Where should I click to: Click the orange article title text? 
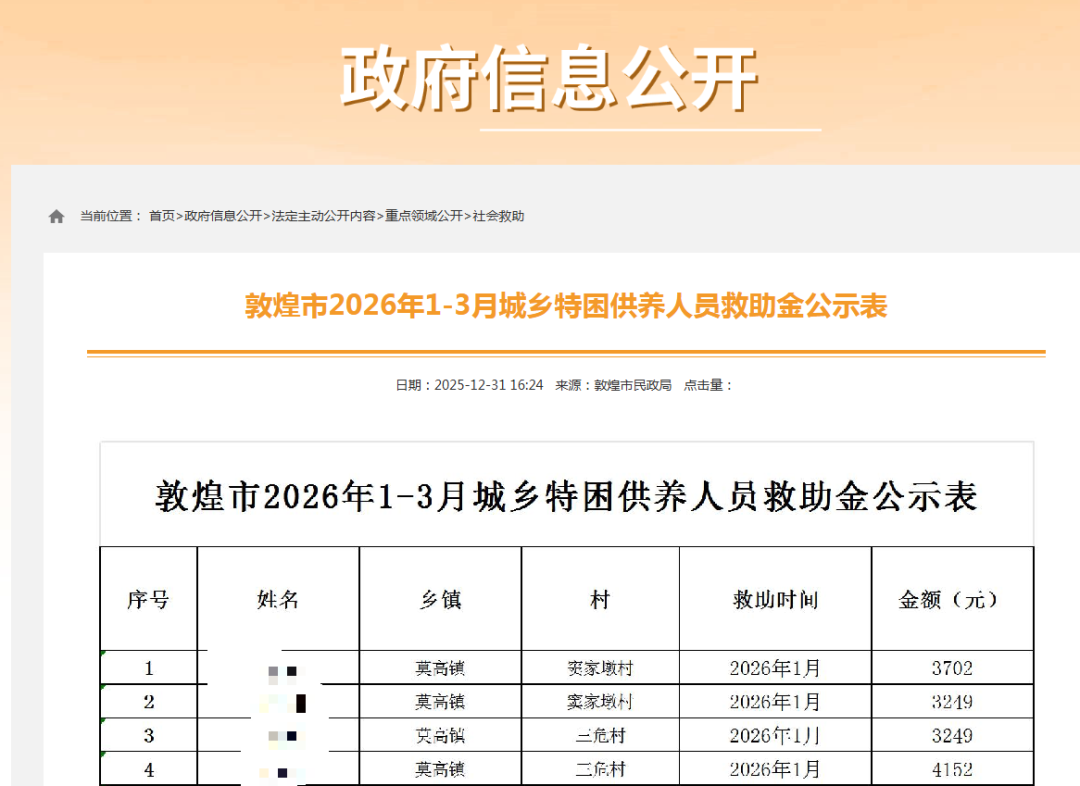click(566, 306)
